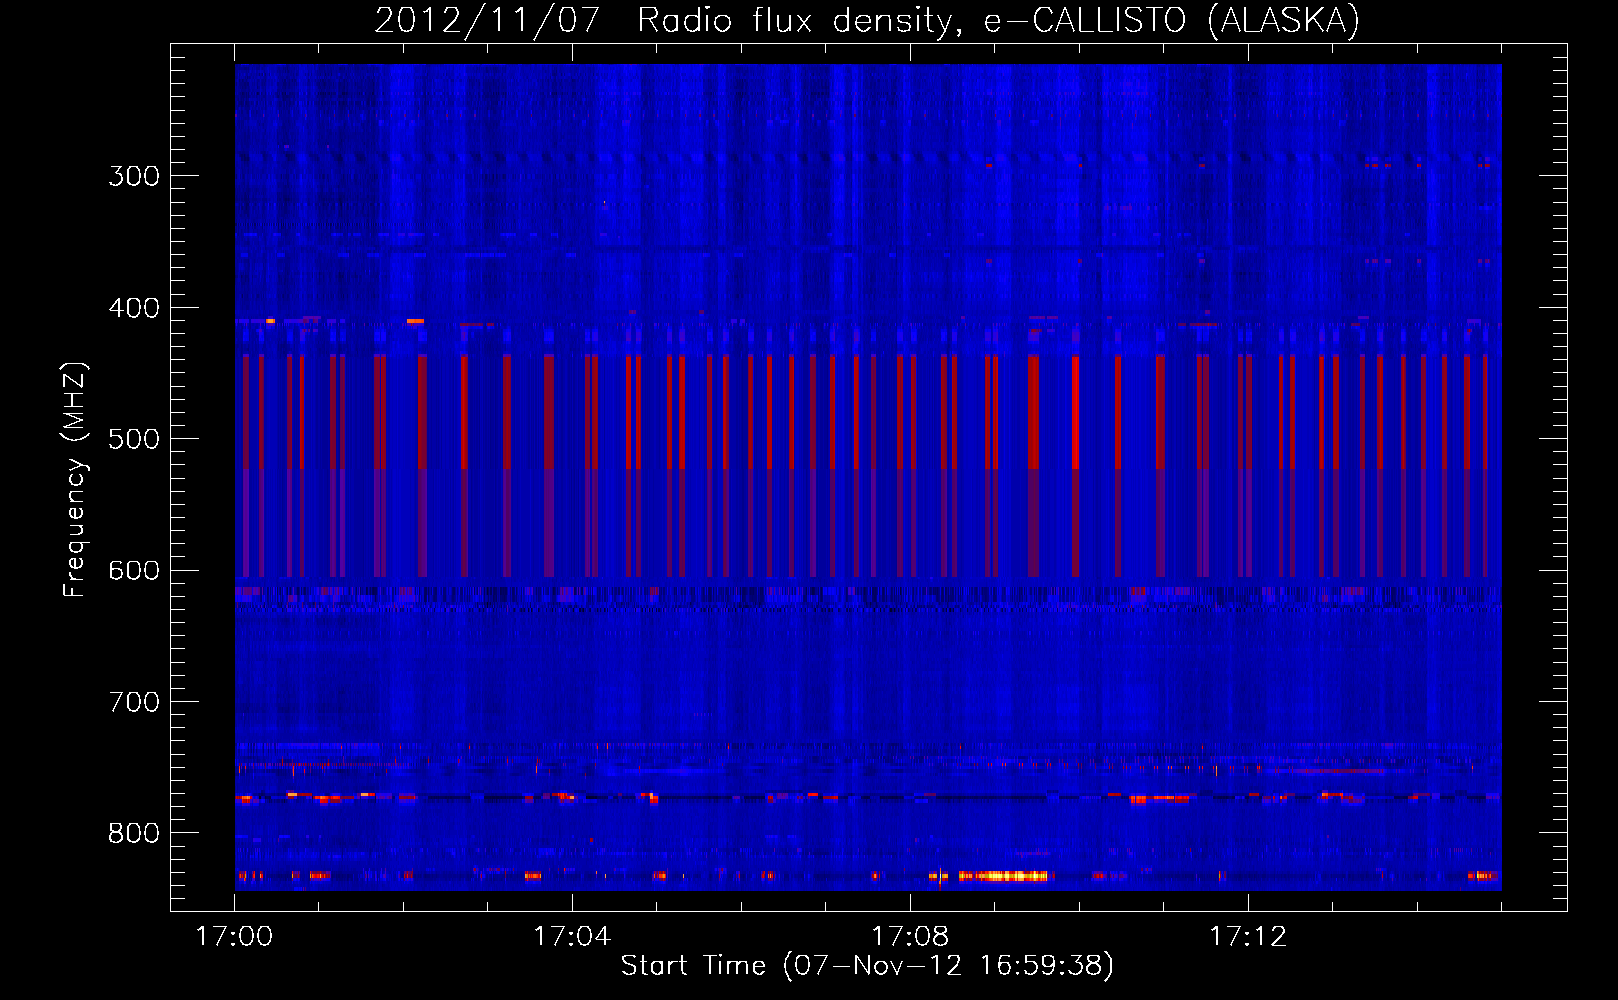Click the 800 frequency tick label
Image resolution: width=1618 pixels, height=1000 pixels.
tap(134, 834)
